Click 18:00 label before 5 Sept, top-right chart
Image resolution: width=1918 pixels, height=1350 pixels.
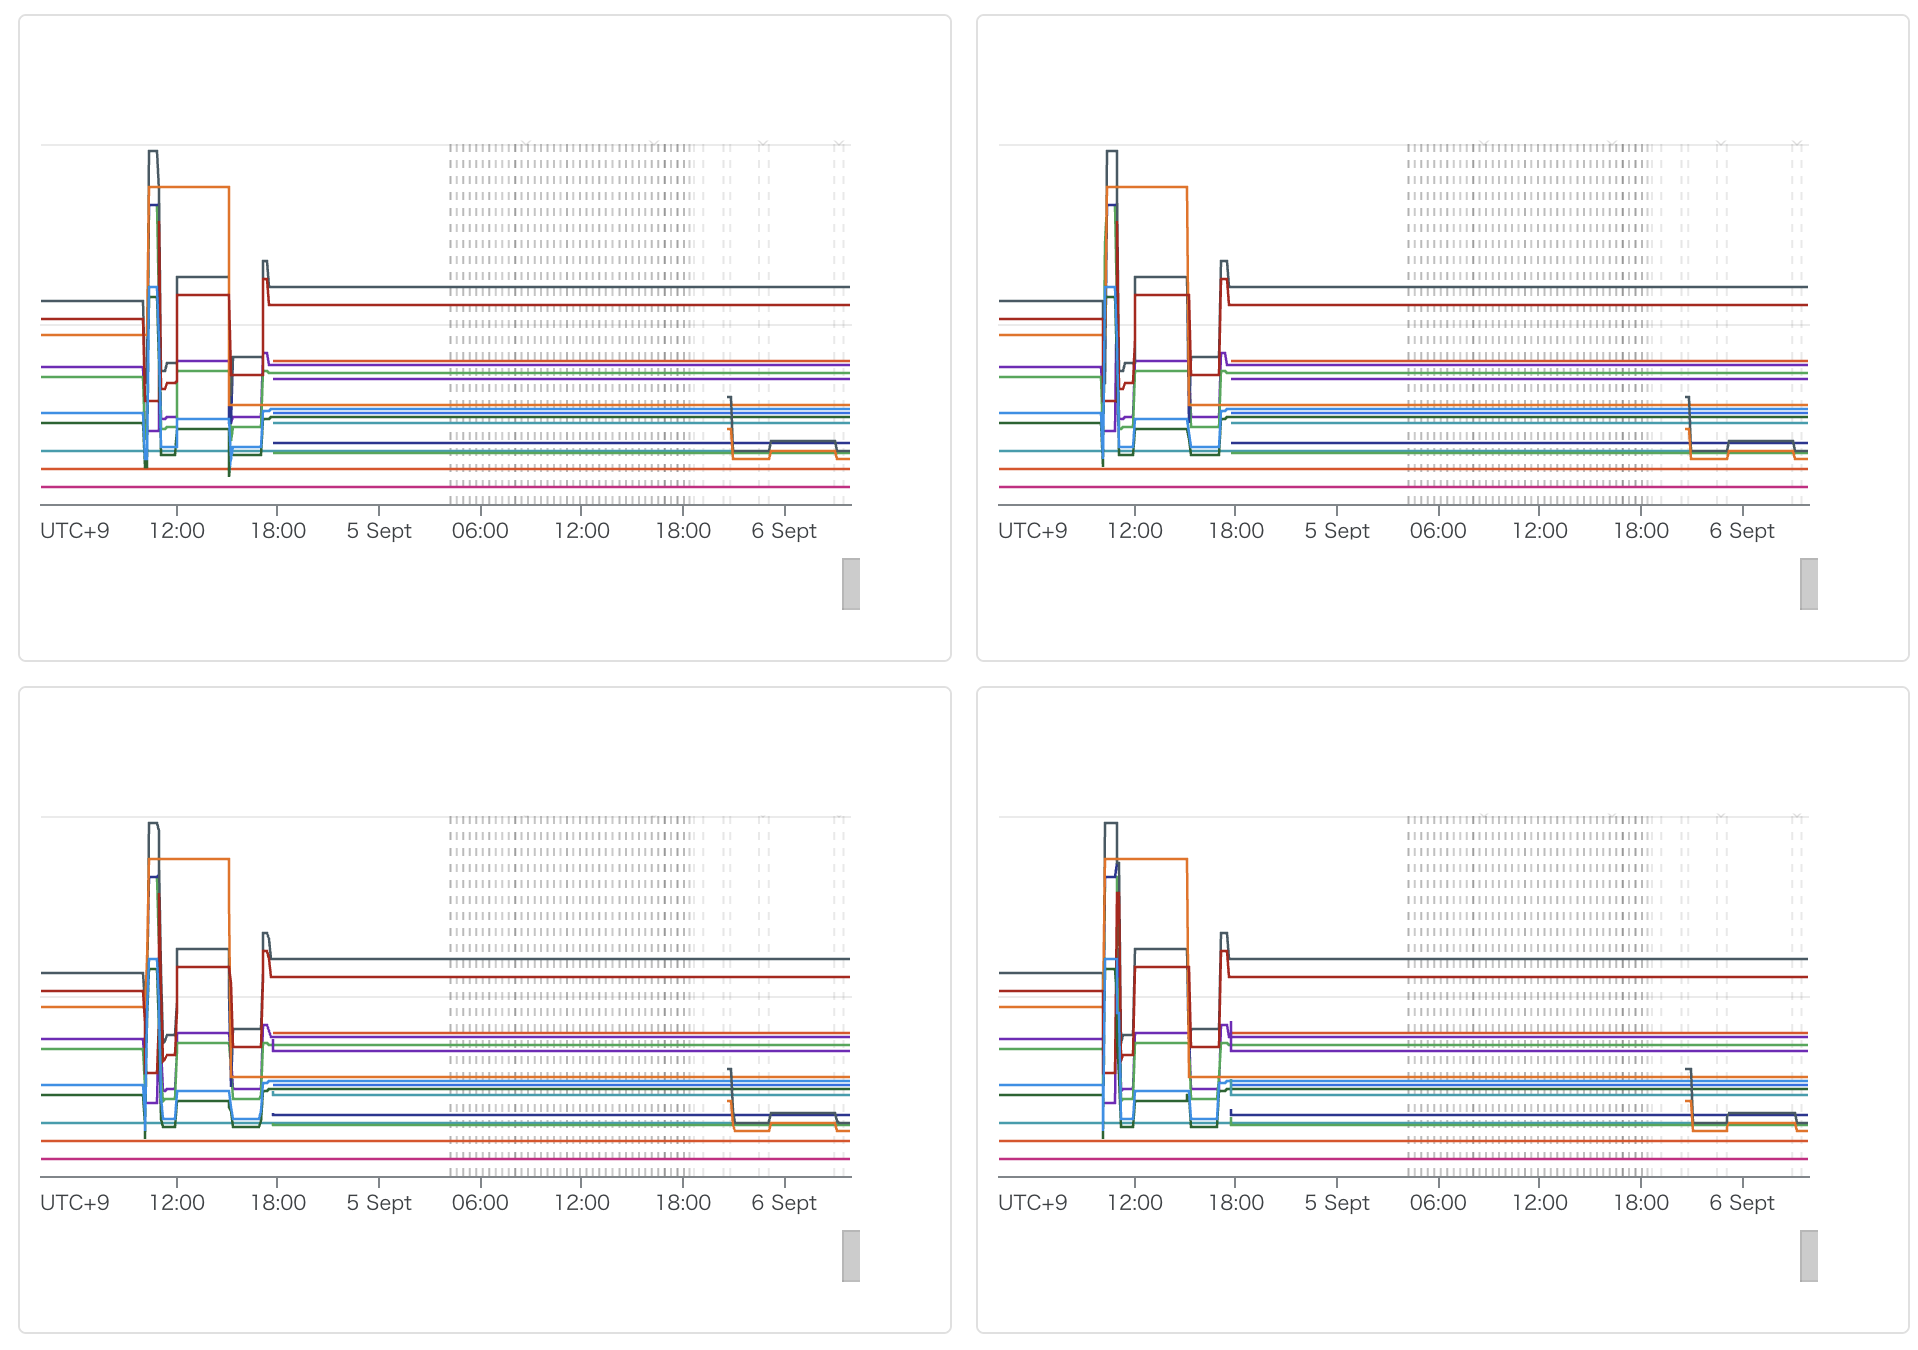[x=1236, y=531]
